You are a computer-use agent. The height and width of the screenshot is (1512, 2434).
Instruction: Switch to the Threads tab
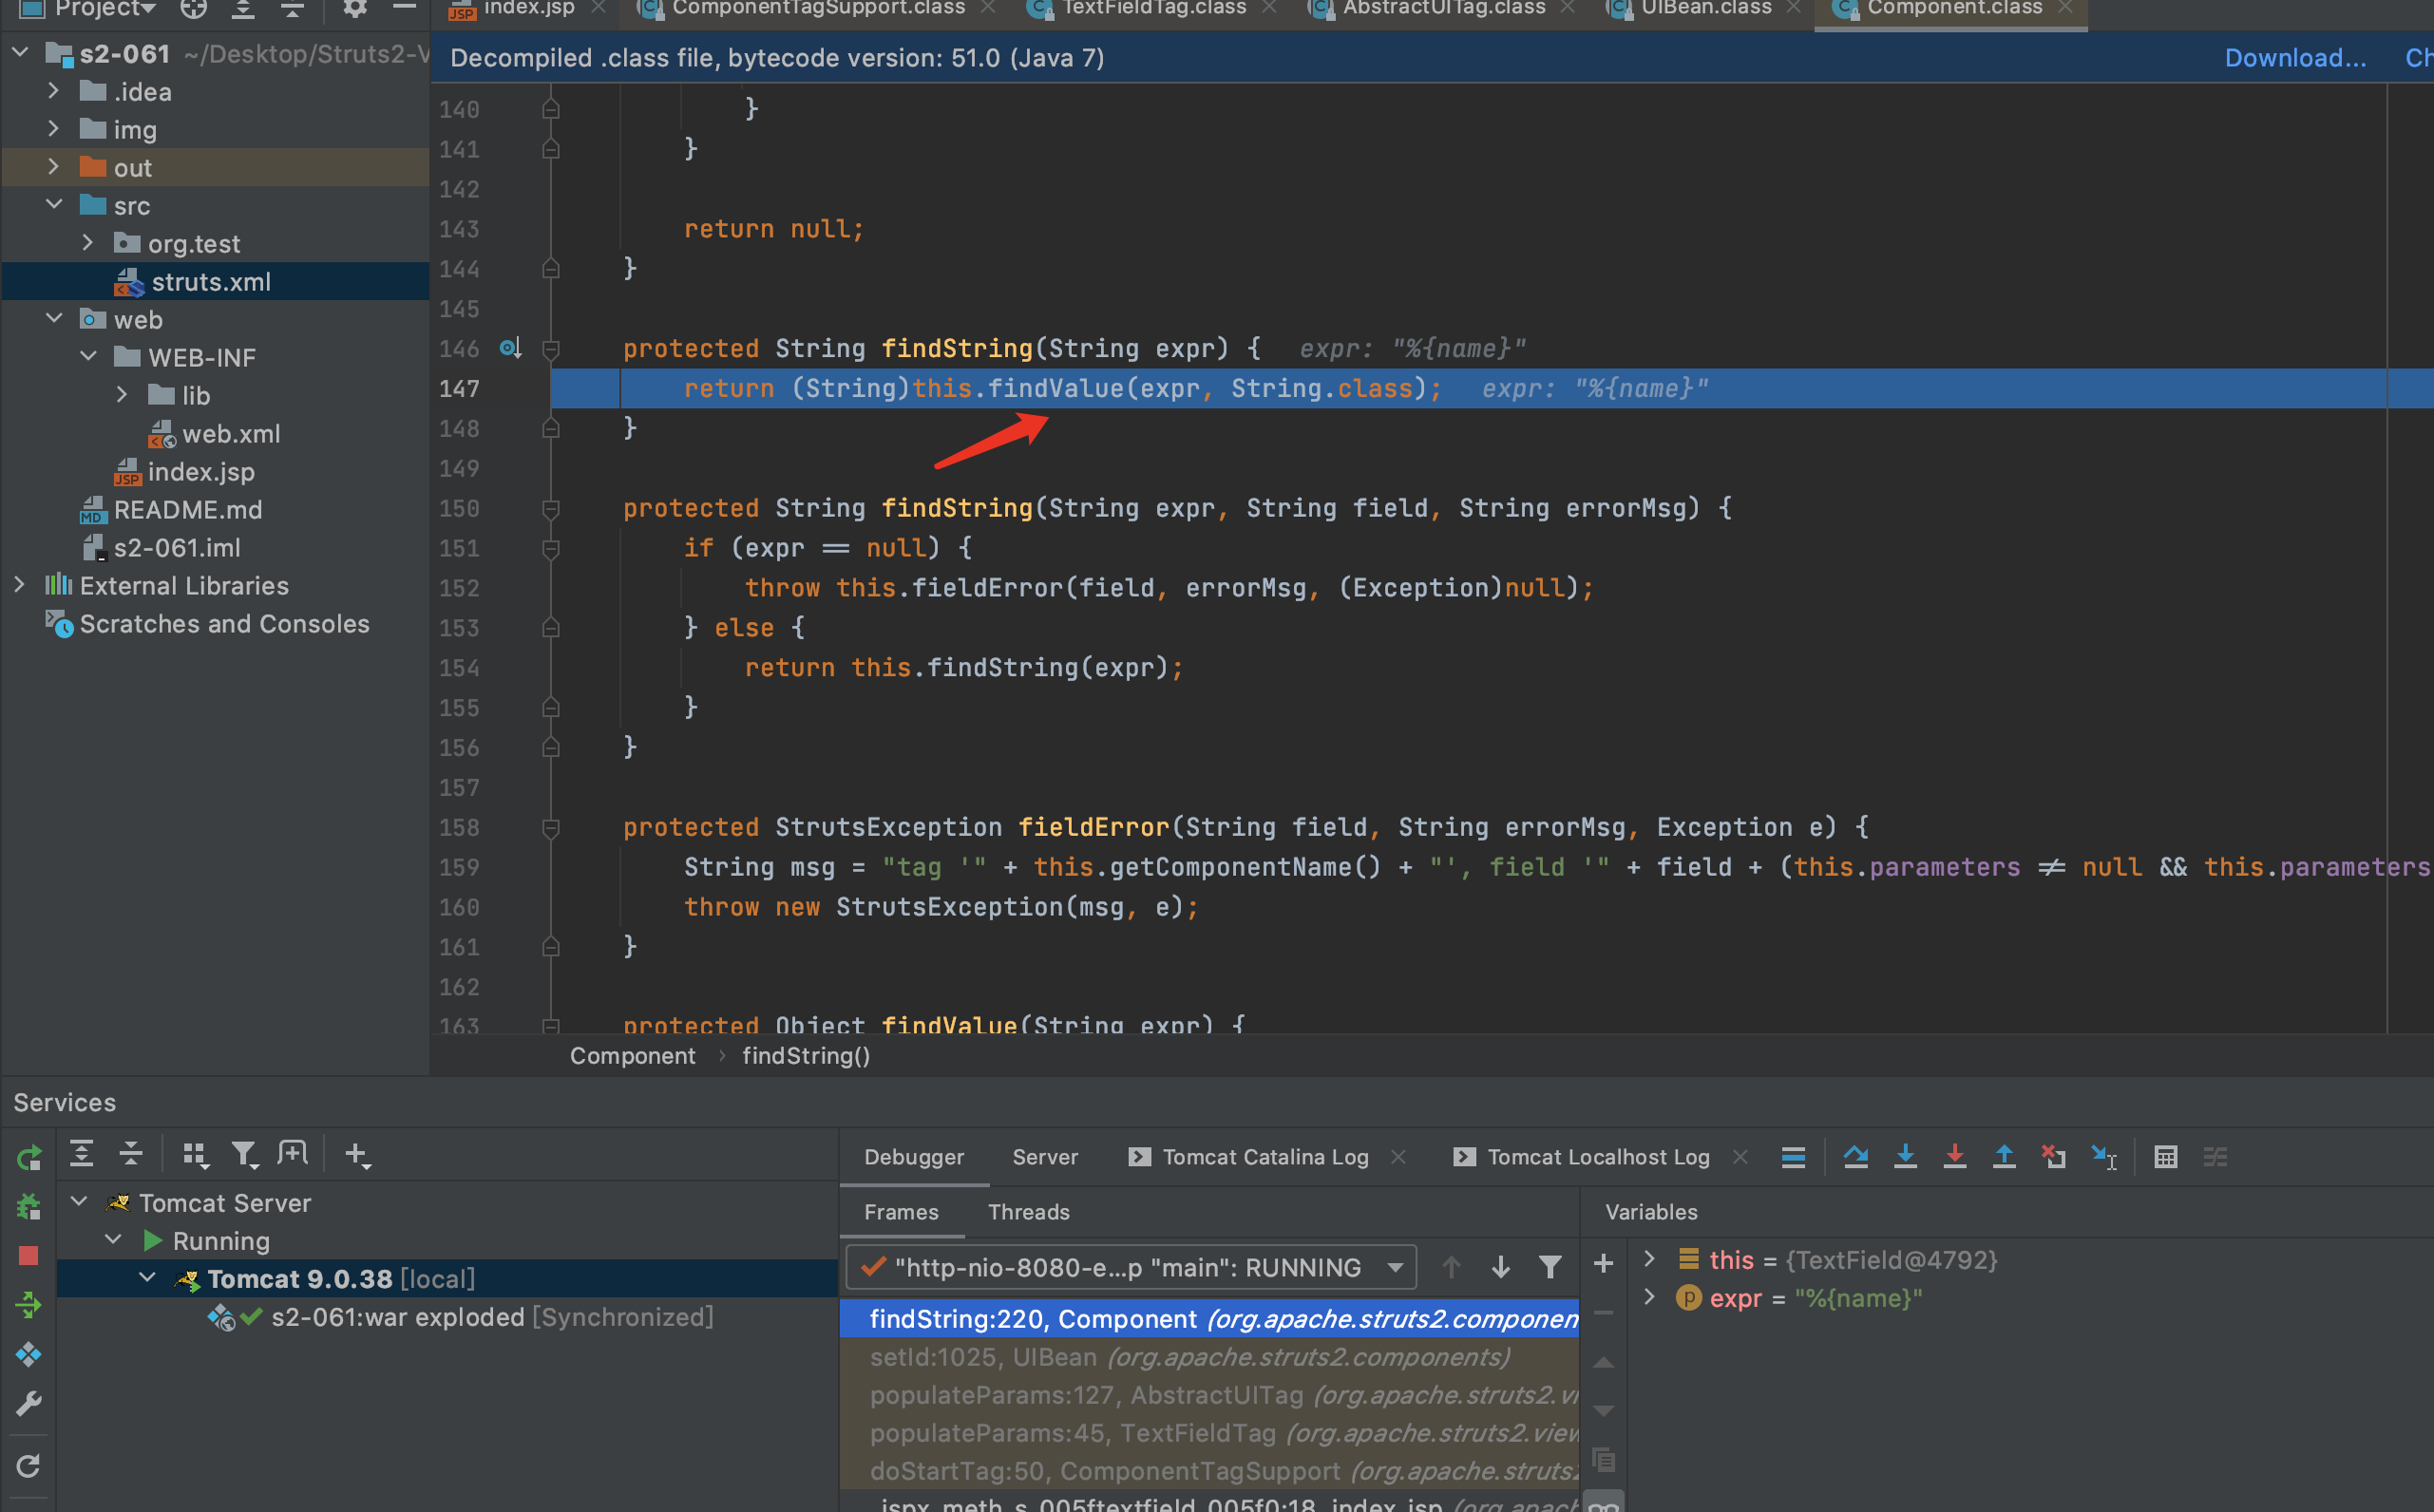point(1029,1212)
